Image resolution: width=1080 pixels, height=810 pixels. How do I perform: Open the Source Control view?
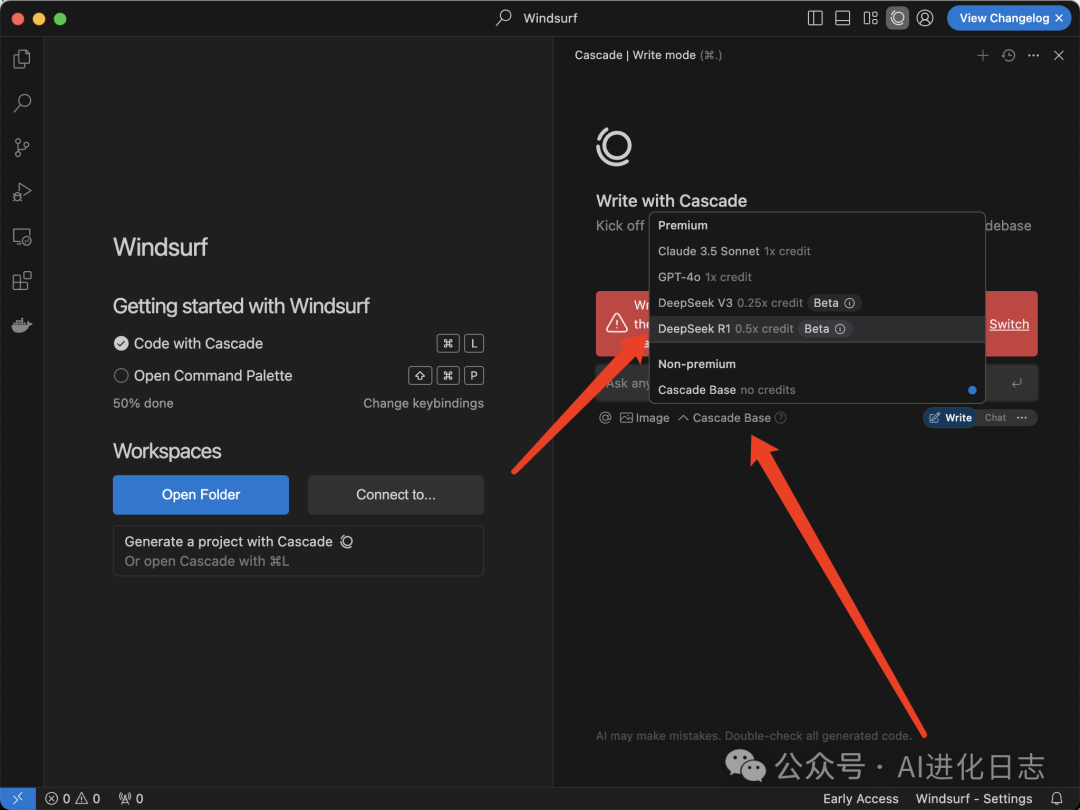click(x=22, y=147)
